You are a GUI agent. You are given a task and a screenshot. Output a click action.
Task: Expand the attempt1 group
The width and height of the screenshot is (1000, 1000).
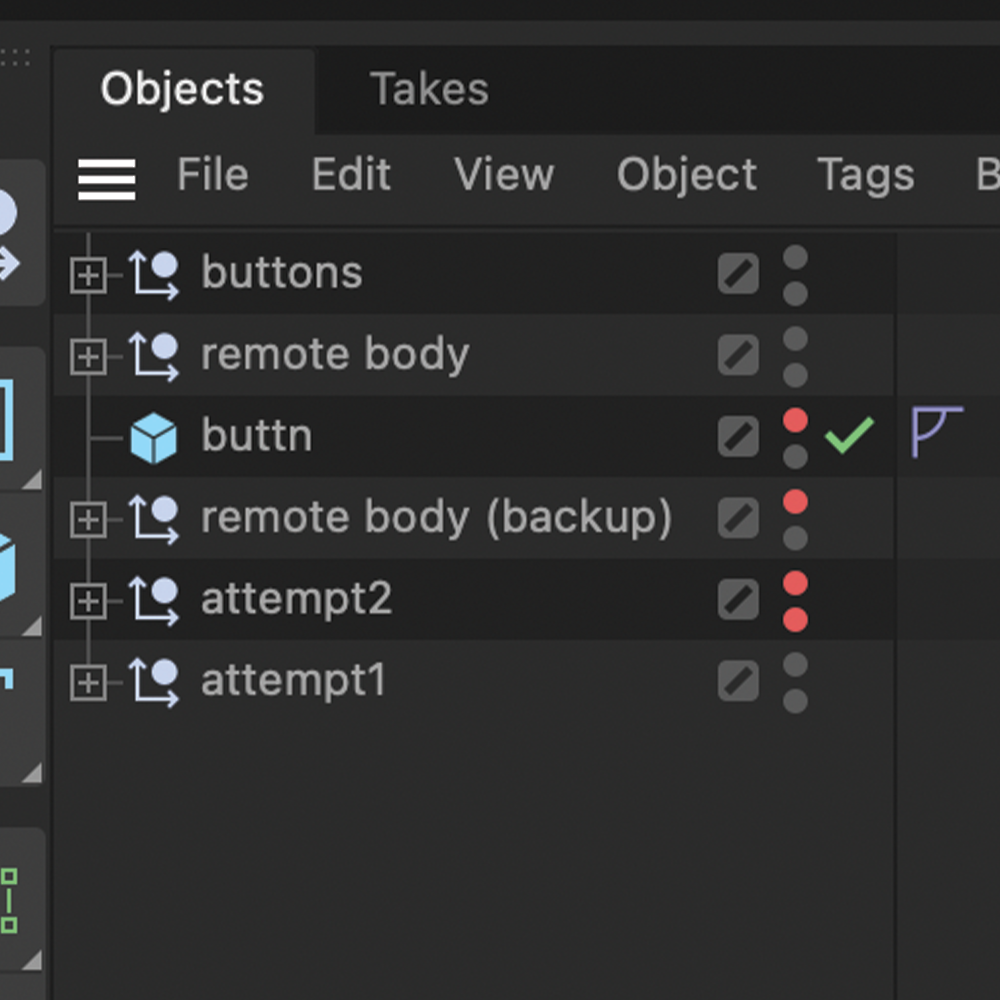coord(89,680)
